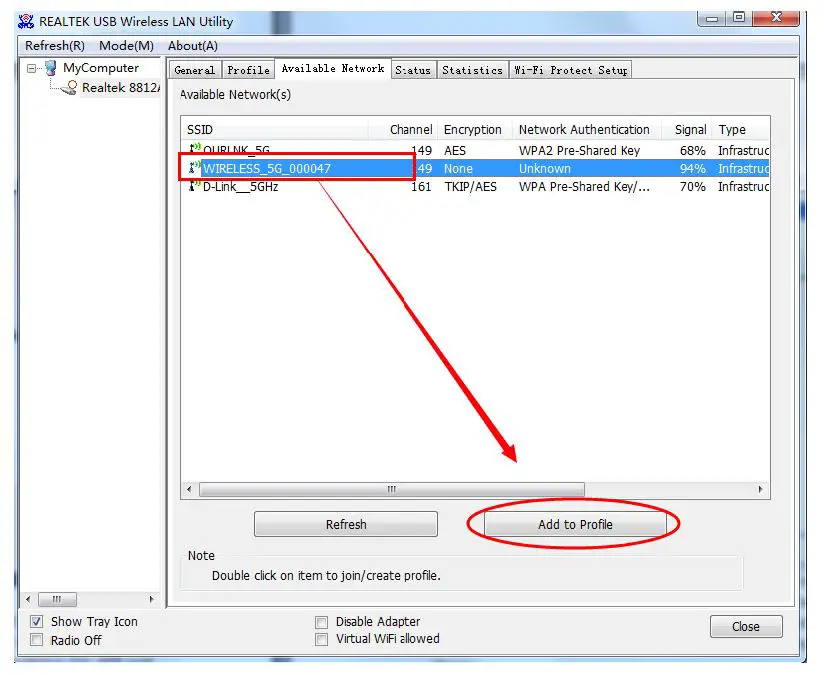The width and height of the screenshot is (824, 675).
Task: Click the tree panel scroll left arrow
Action: click(28, 599)
